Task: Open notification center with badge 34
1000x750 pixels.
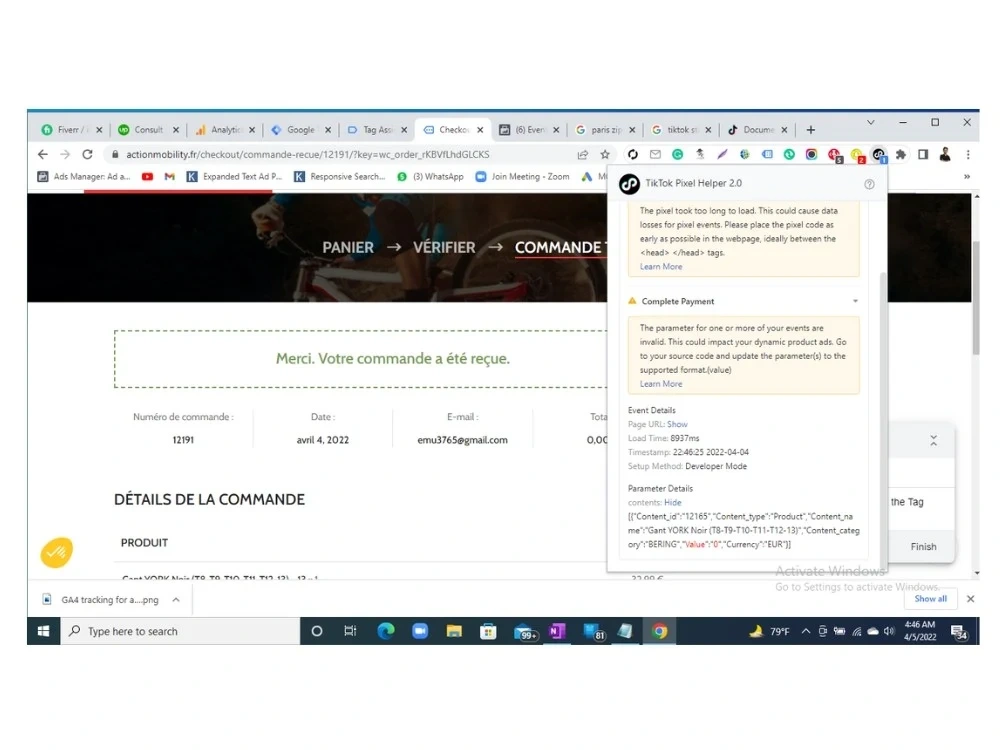Action: click(x=959, y=632)
